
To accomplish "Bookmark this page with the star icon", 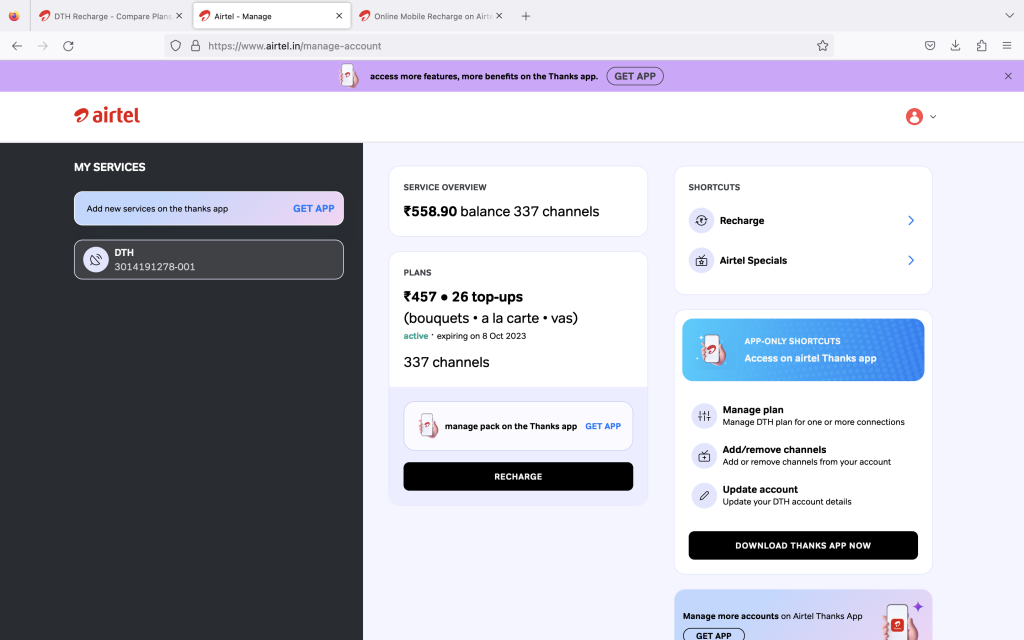I will pos(822,46).
